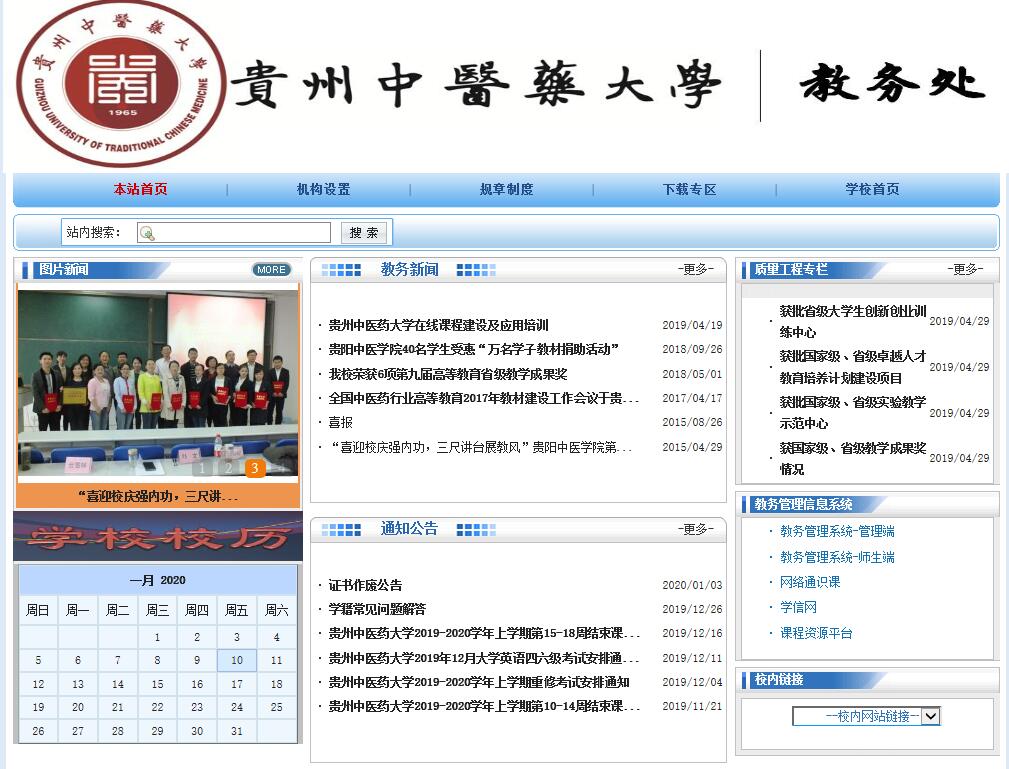Open 全国中医药行业高等教育2017年教材建设 news
This screenshot has width=1009, height=769.
click(x=484, y=398)
